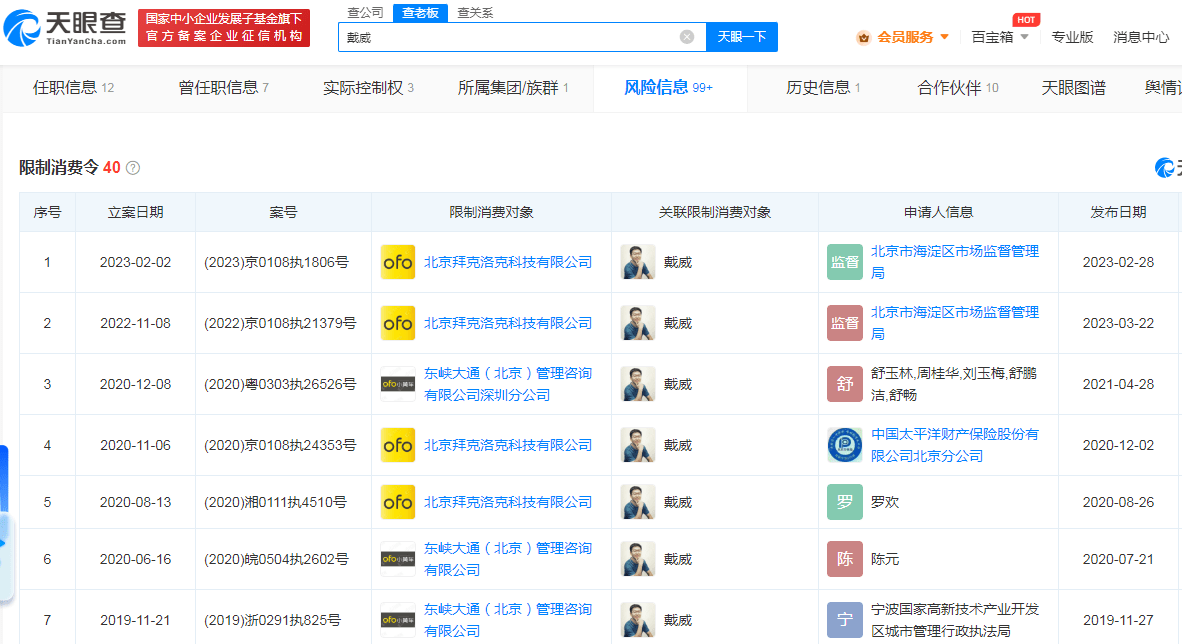
Task: Open the 曾任职信息 tab
Action: [223, 88]
